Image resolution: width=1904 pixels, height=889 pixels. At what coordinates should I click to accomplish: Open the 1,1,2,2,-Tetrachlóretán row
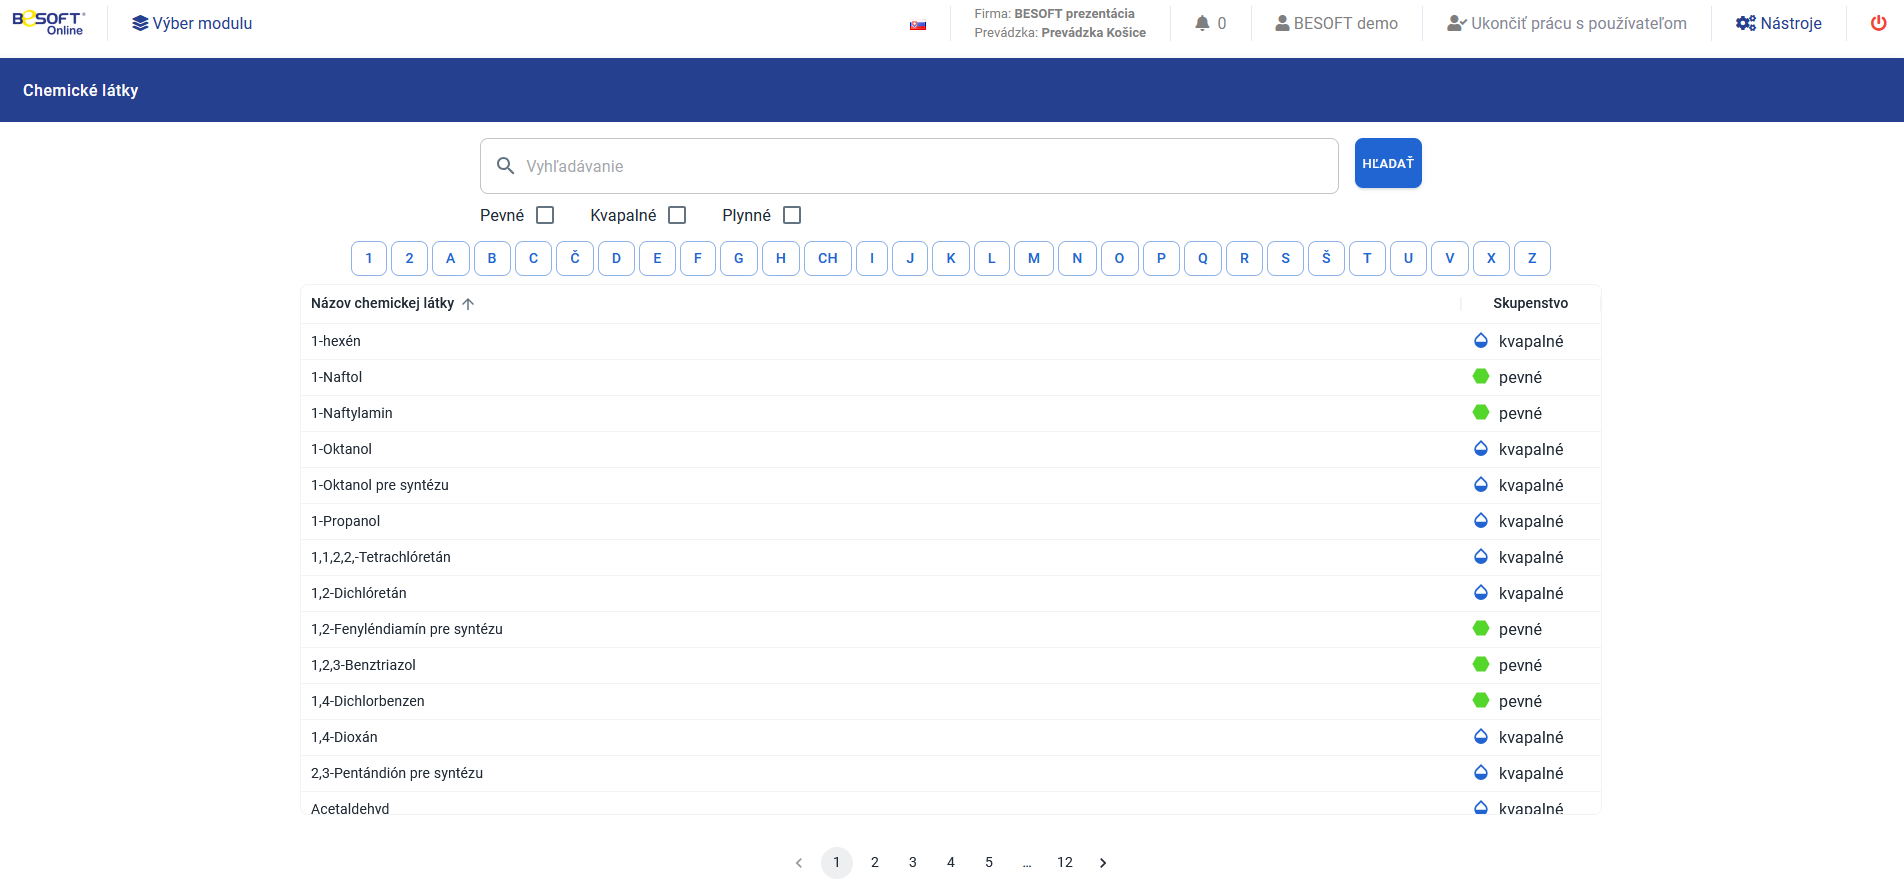point(950,557)
